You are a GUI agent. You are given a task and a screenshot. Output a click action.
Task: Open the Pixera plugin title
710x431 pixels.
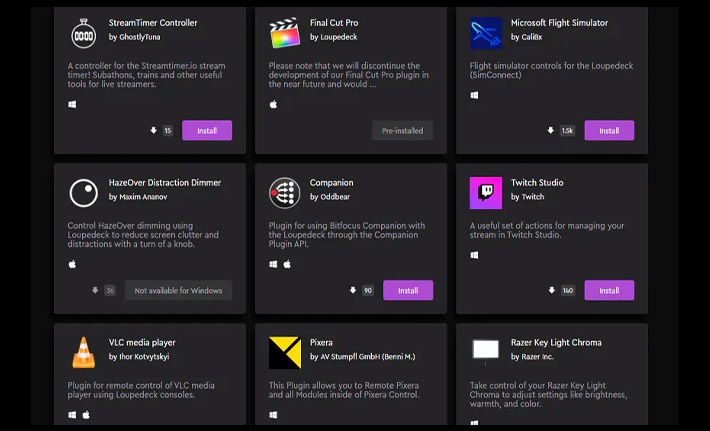[x=321, y=342]
